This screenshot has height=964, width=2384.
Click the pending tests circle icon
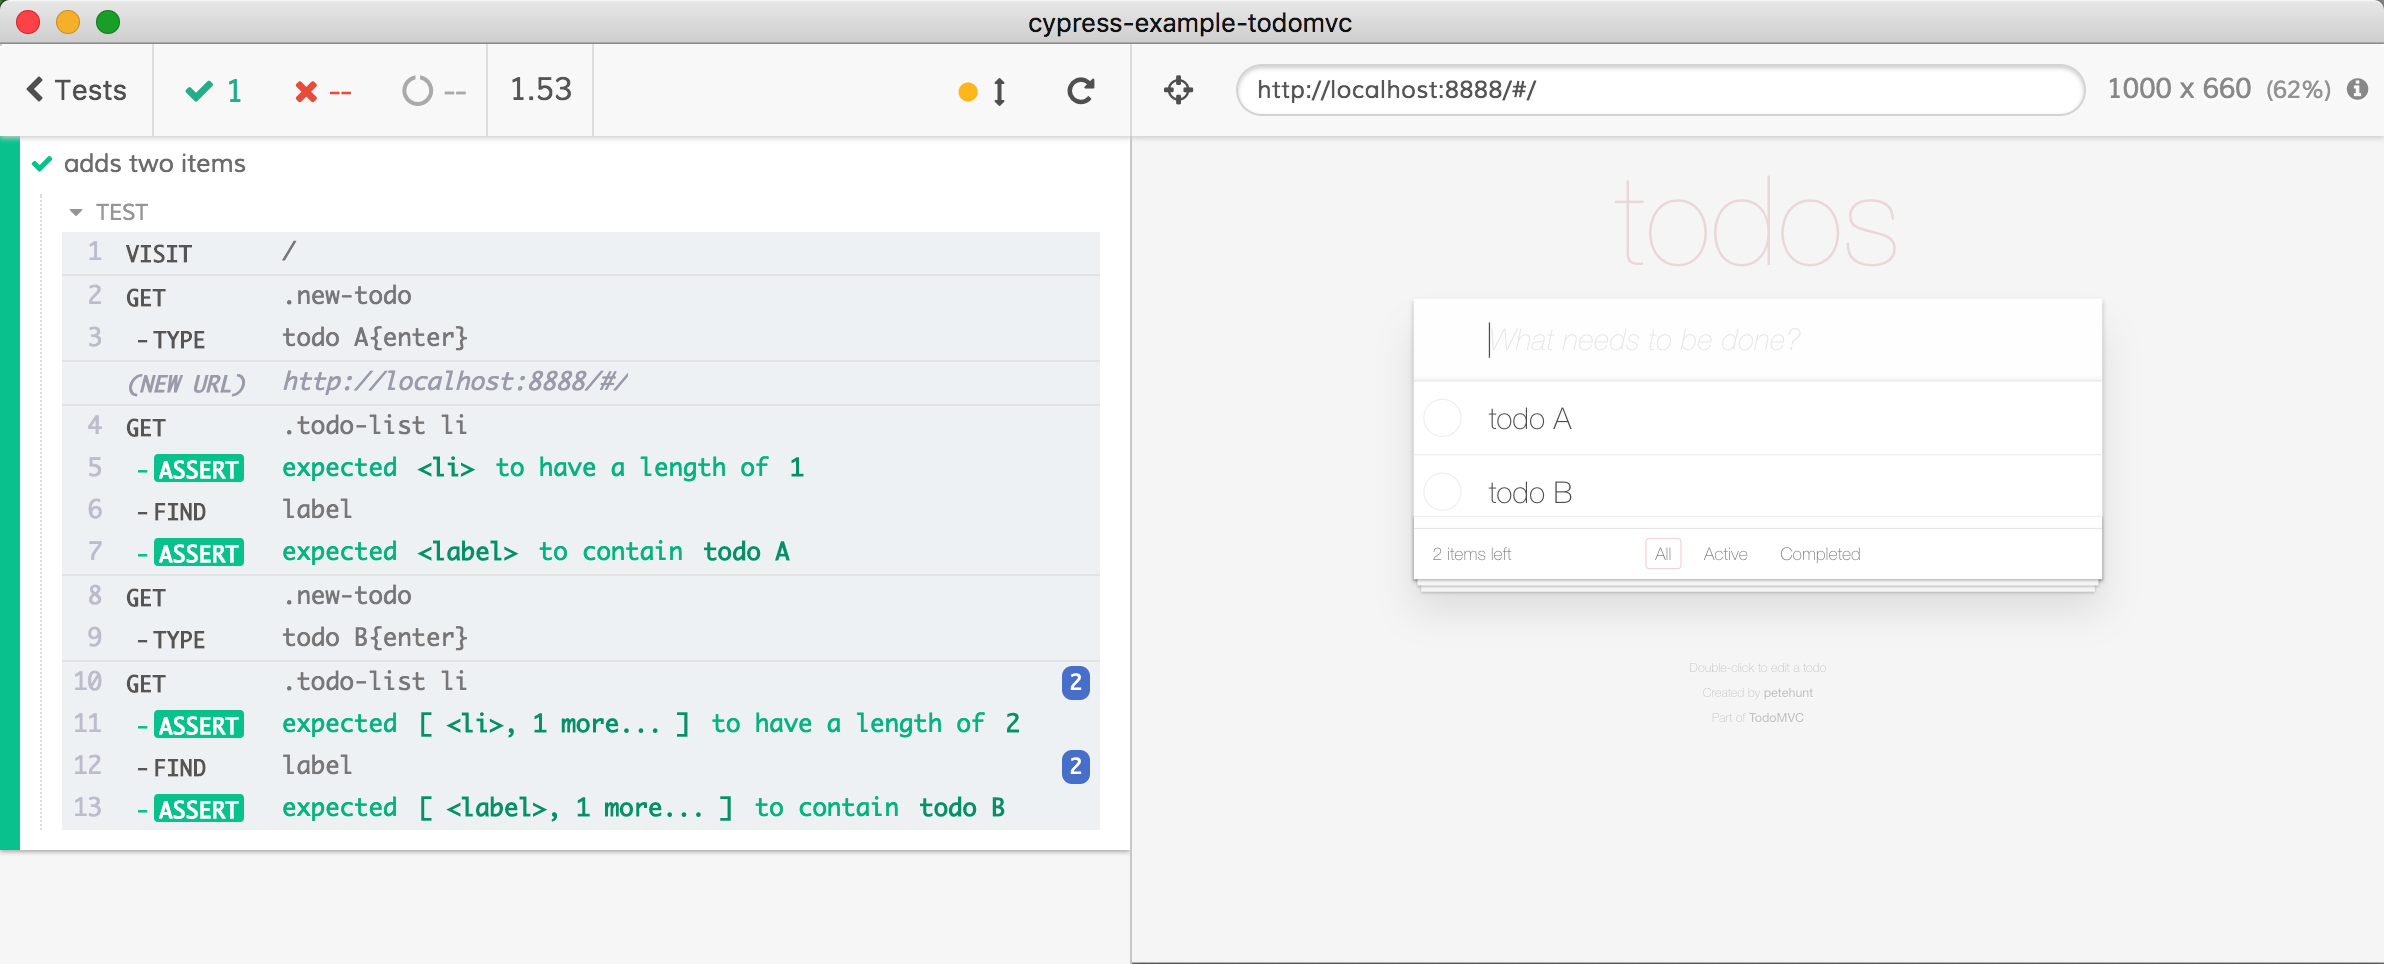(417, 91)
